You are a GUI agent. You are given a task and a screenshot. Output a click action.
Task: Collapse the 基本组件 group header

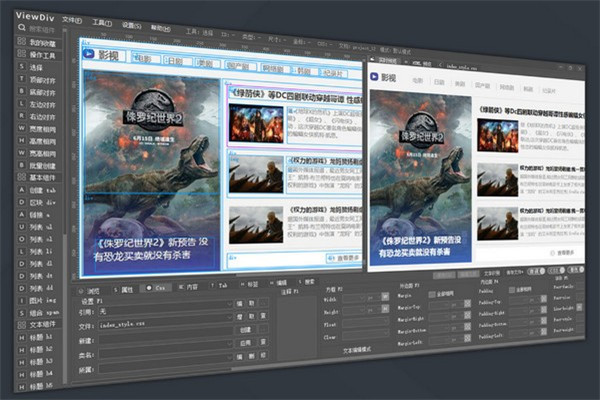38,177
